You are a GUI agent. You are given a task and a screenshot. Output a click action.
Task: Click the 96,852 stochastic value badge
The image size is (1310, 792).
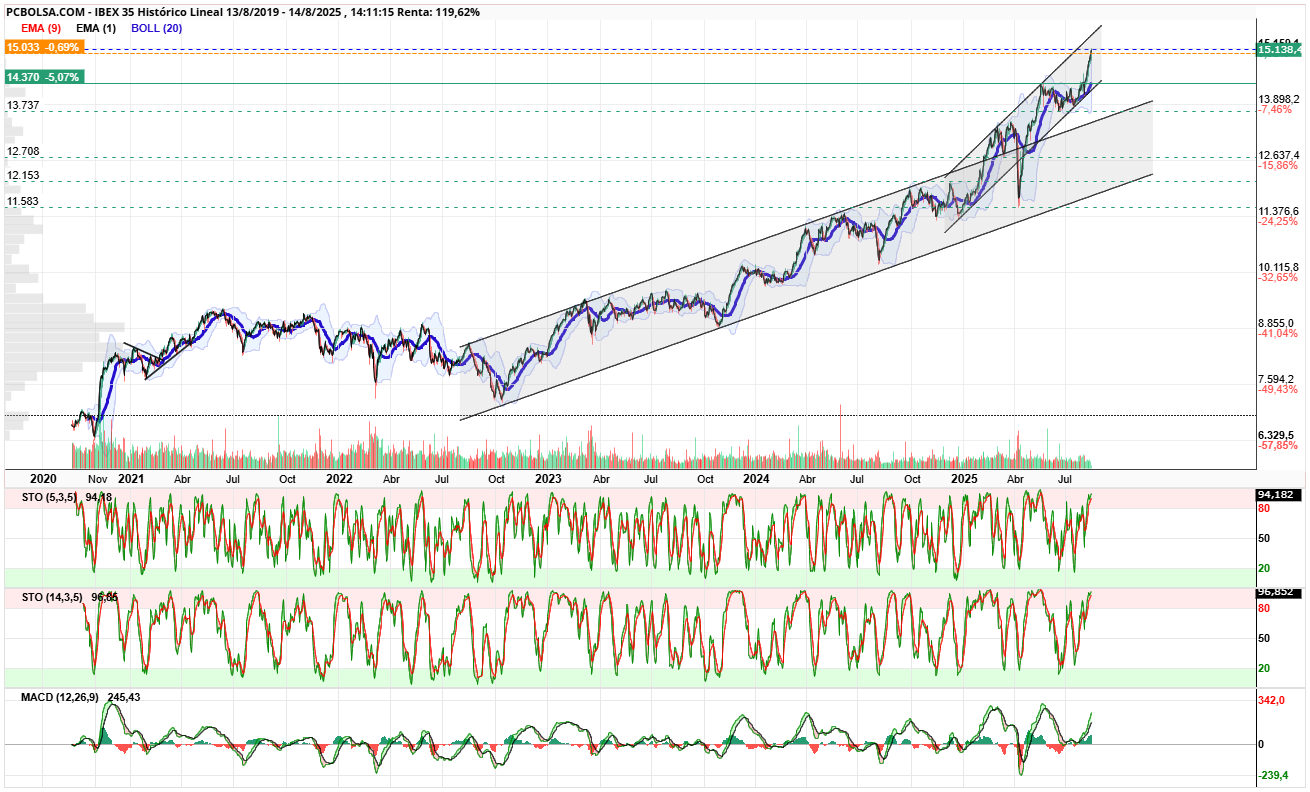(x=1277, y=592)
